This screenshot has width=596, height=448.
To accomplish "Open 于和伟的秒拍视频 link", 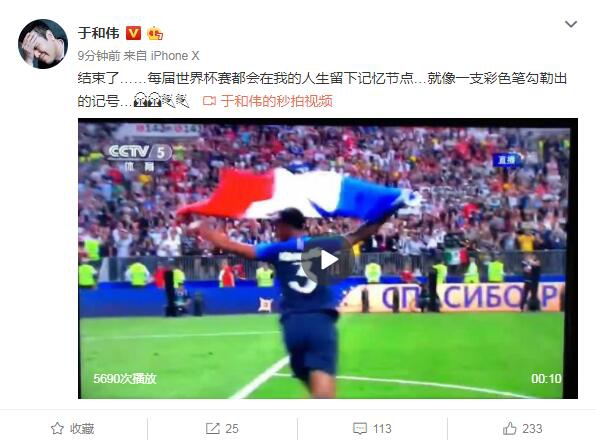I will (x=277, y=101).
